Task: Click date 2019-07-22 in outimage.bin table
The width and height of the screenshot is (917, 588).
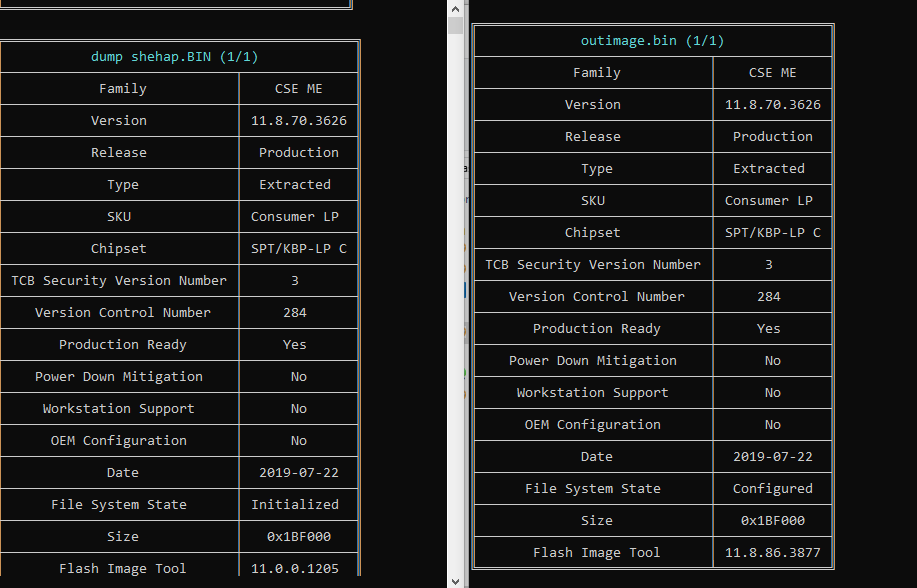Action: point(773,457)
